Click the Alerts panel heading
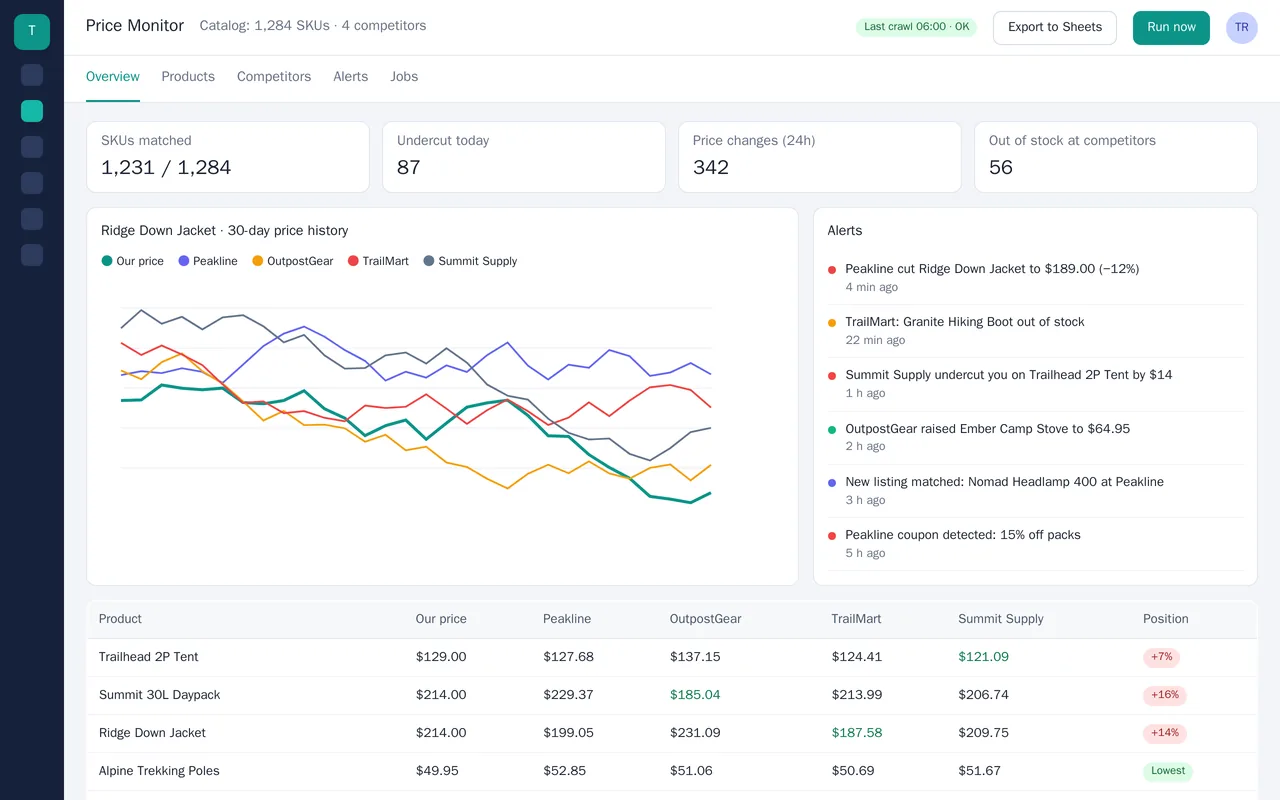This screenshot has height=800, width=1280. click(845, 231)
